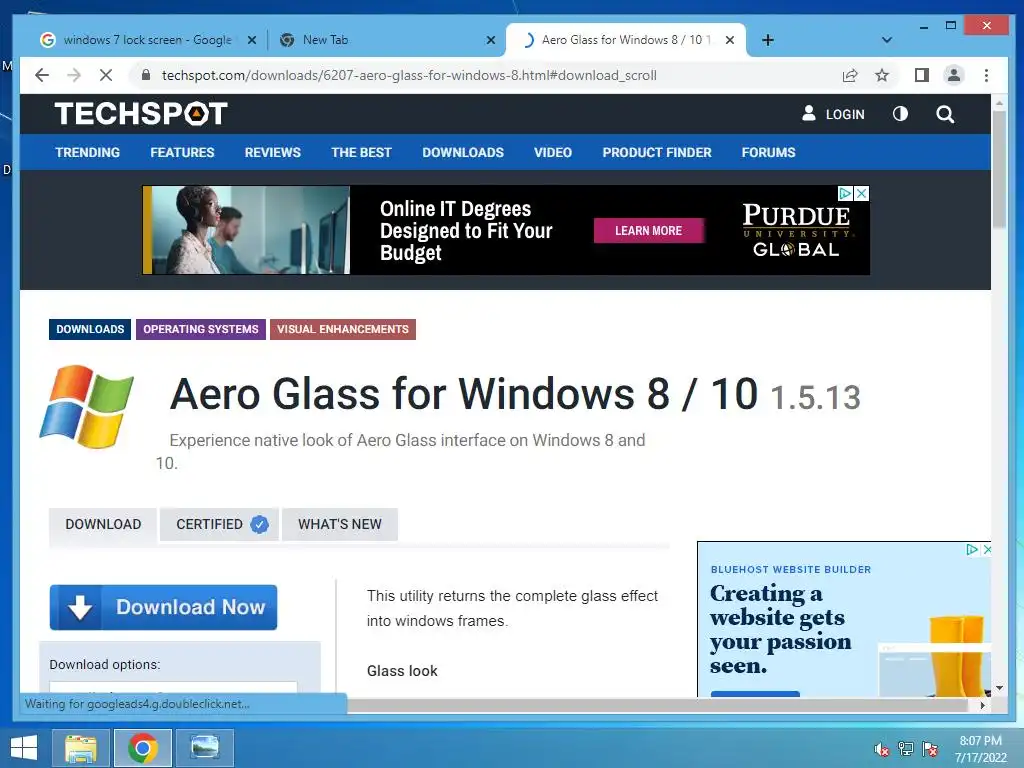Select the WHAT'S NEW tab
The width and height of the screenshot is (1024, 768).
coord(340,524)
